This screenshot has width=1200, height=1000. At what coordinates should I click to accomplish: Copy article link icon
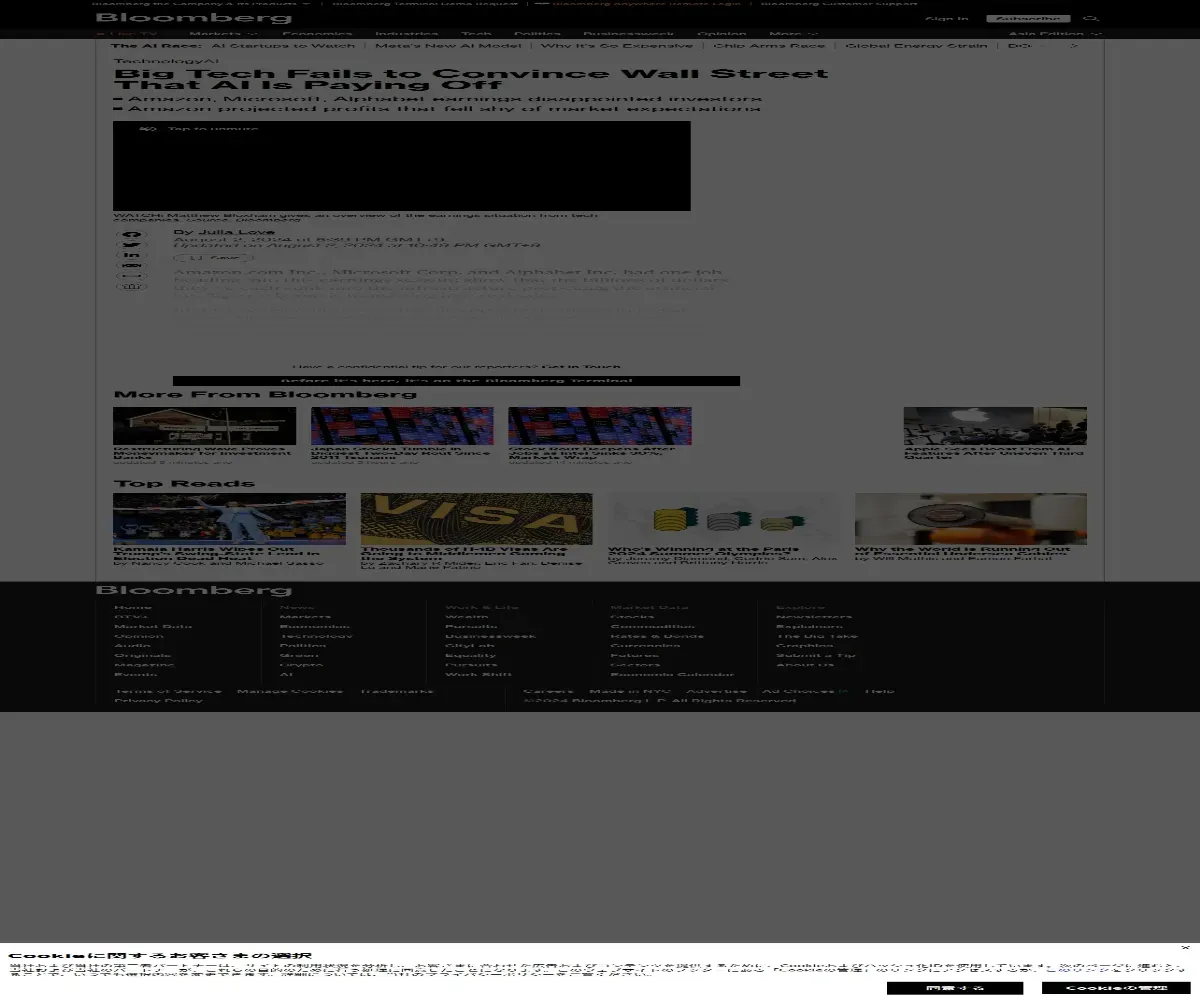[x=132, y=276]
